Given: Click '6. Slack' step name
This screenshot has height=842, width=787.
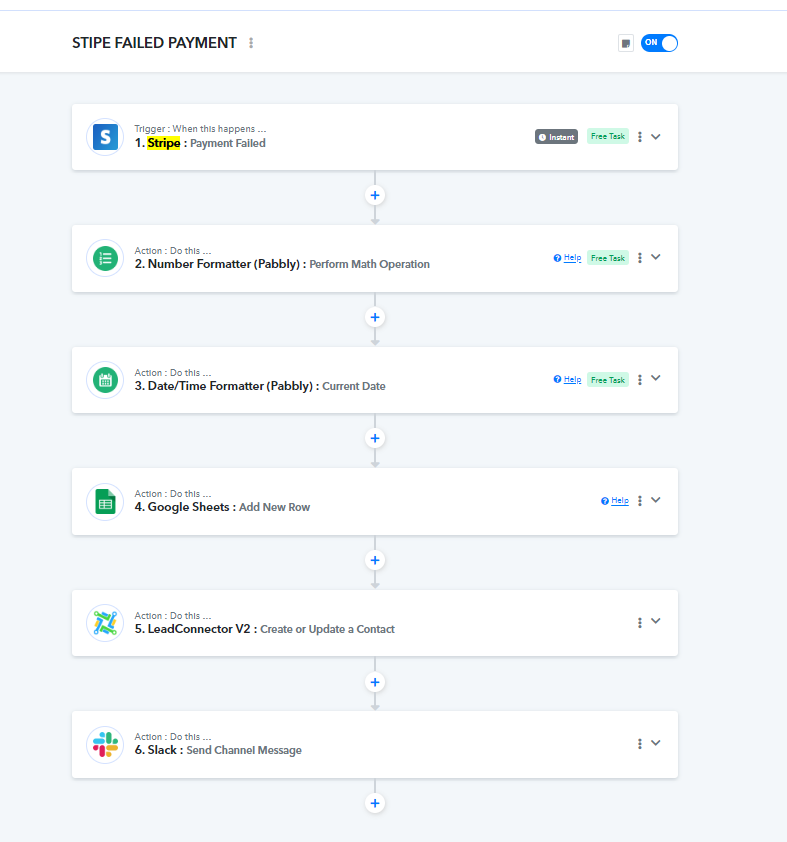Looking at the screenshot, I should click(156, 750).
